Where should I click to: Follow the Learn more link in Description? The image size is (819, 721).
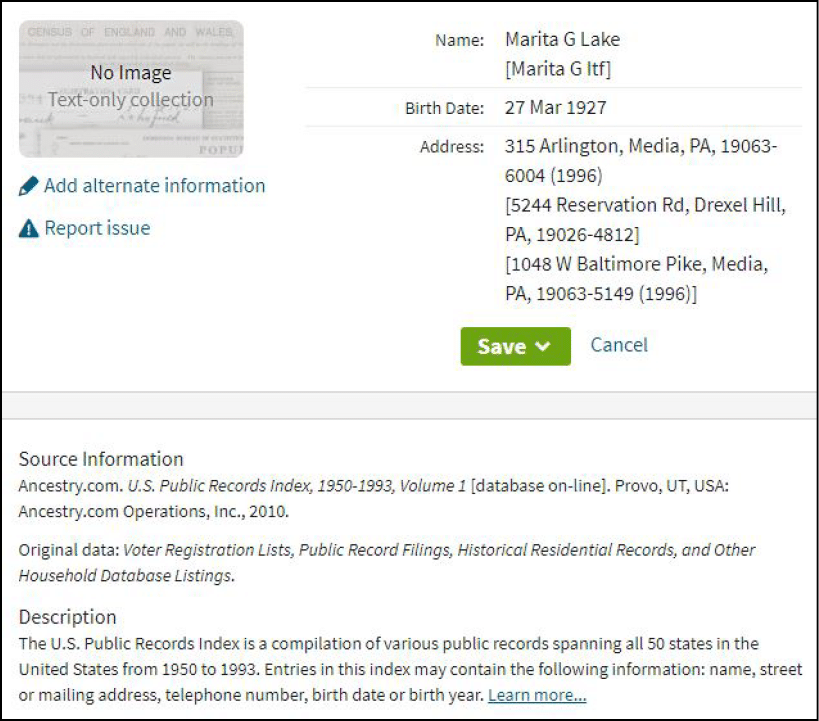pyautogui.click(x=537, y=695)
